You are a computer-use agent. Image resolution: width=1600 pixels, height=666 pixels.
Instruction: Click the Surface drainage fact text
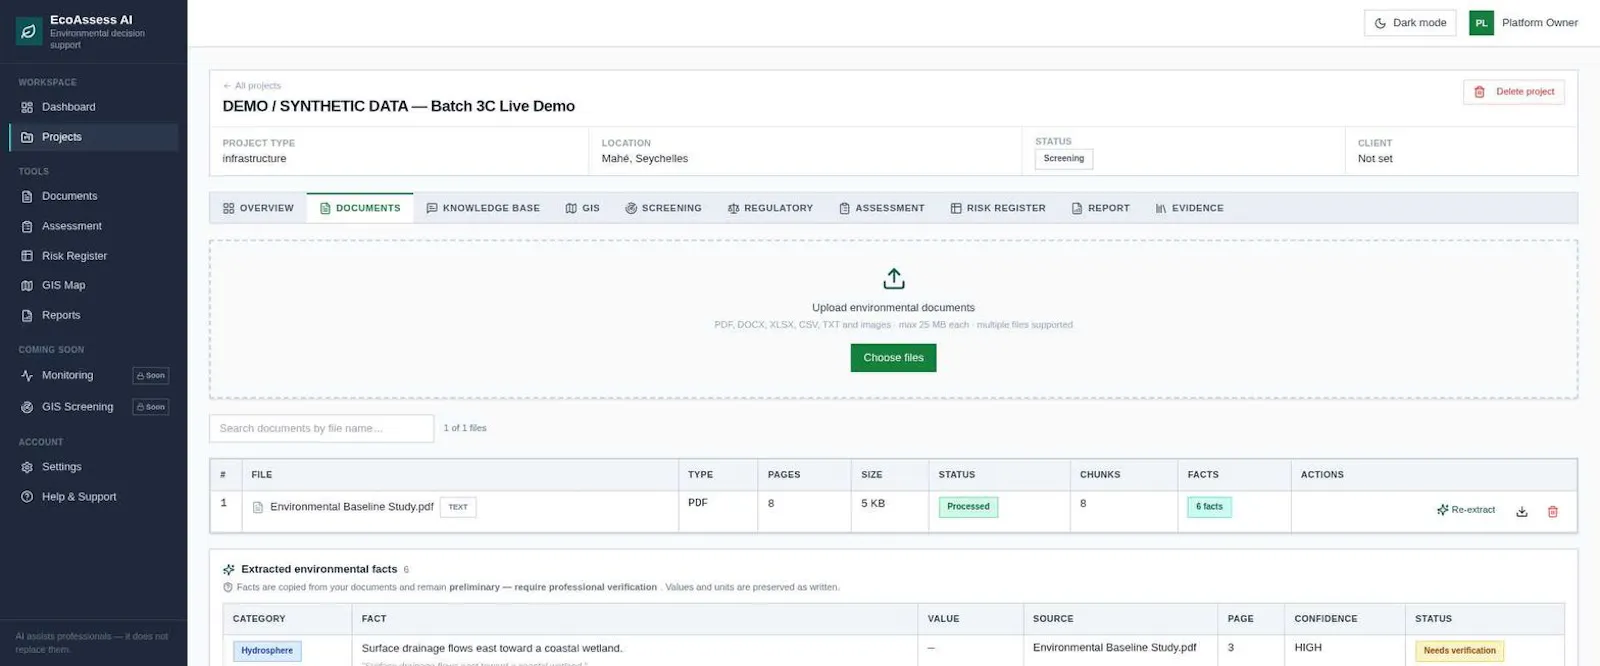492,648
